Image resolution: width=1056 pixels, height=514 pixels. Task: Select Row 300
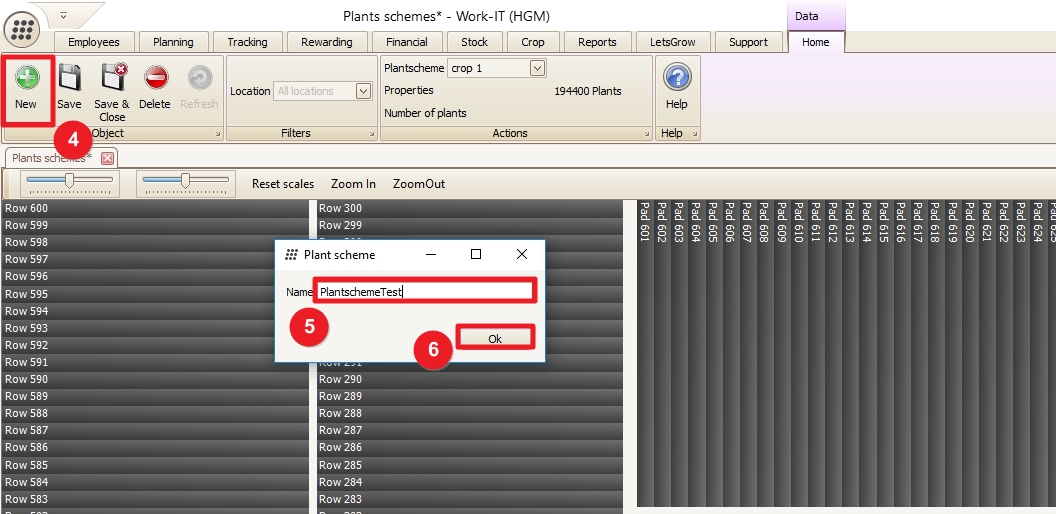coord(470,208)
